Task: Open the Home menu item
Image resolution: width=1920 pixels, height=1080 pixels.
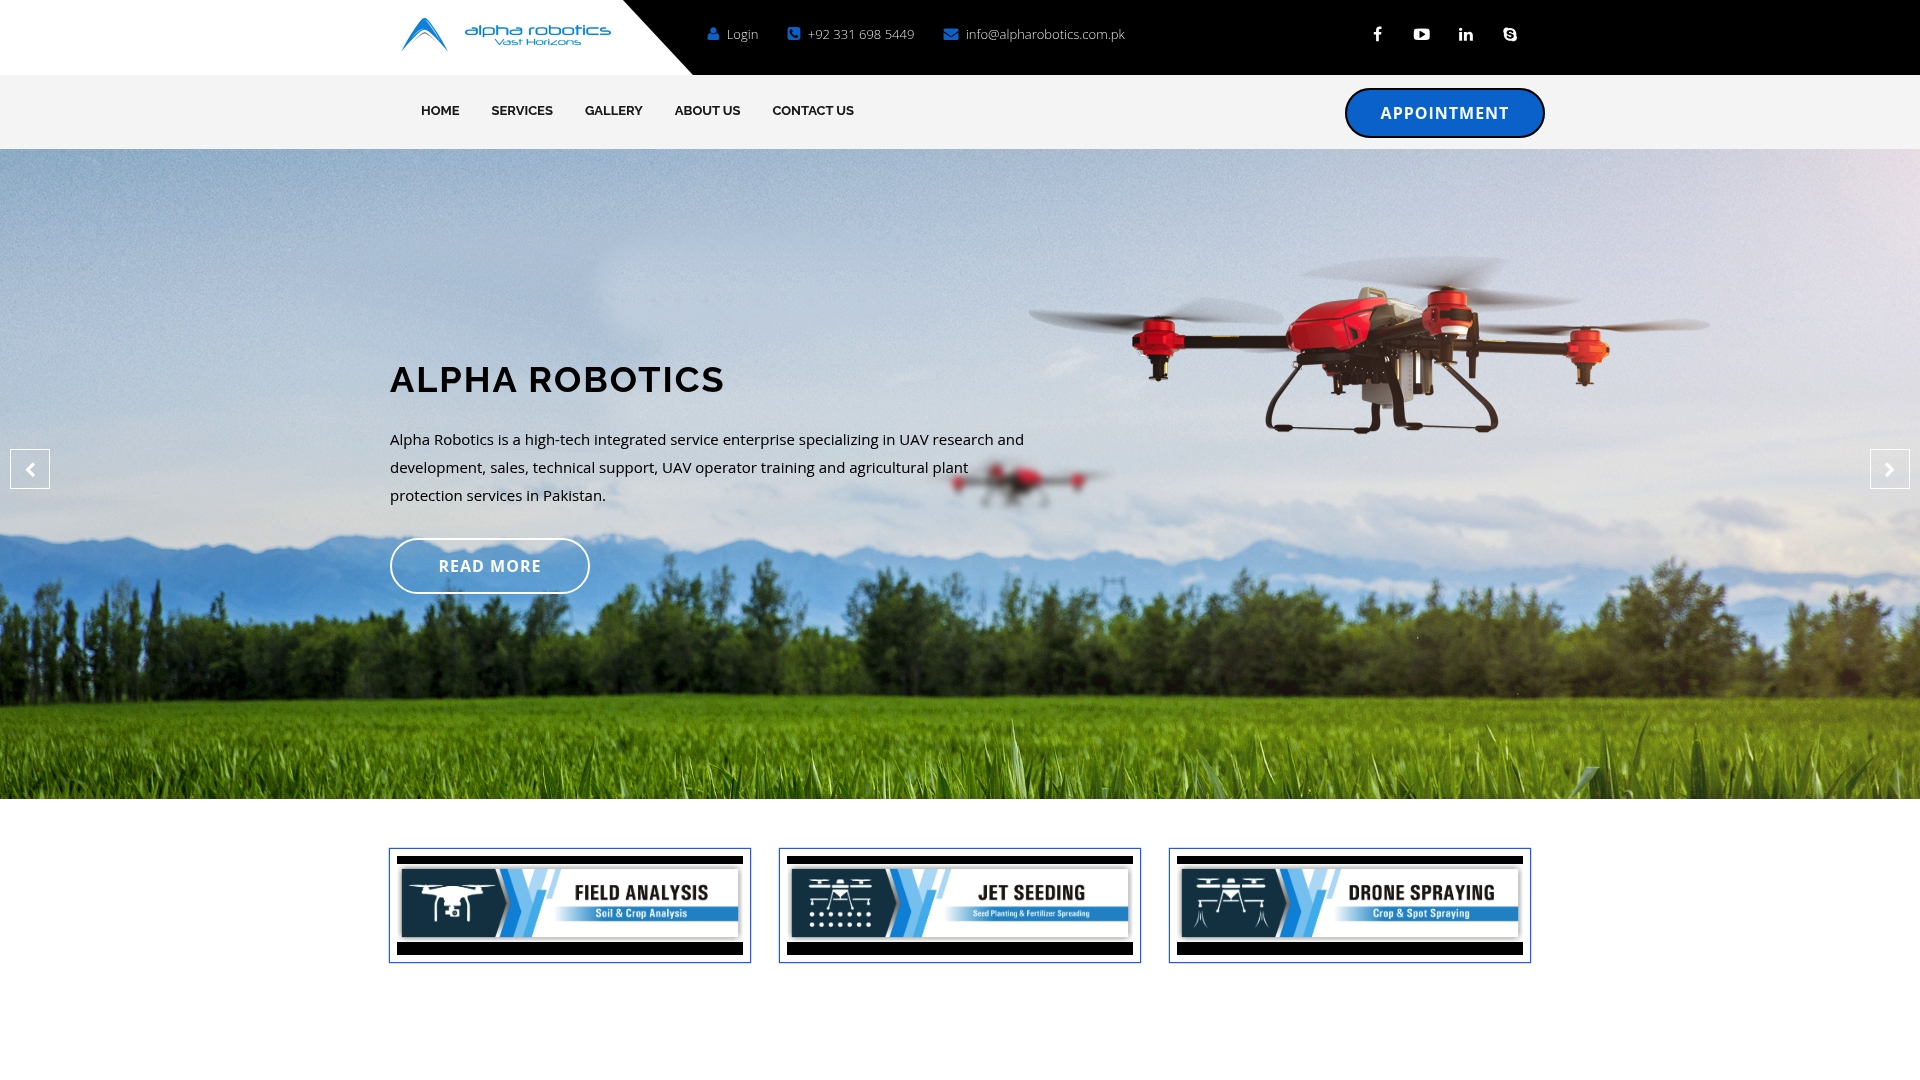Action: point(440,111)
